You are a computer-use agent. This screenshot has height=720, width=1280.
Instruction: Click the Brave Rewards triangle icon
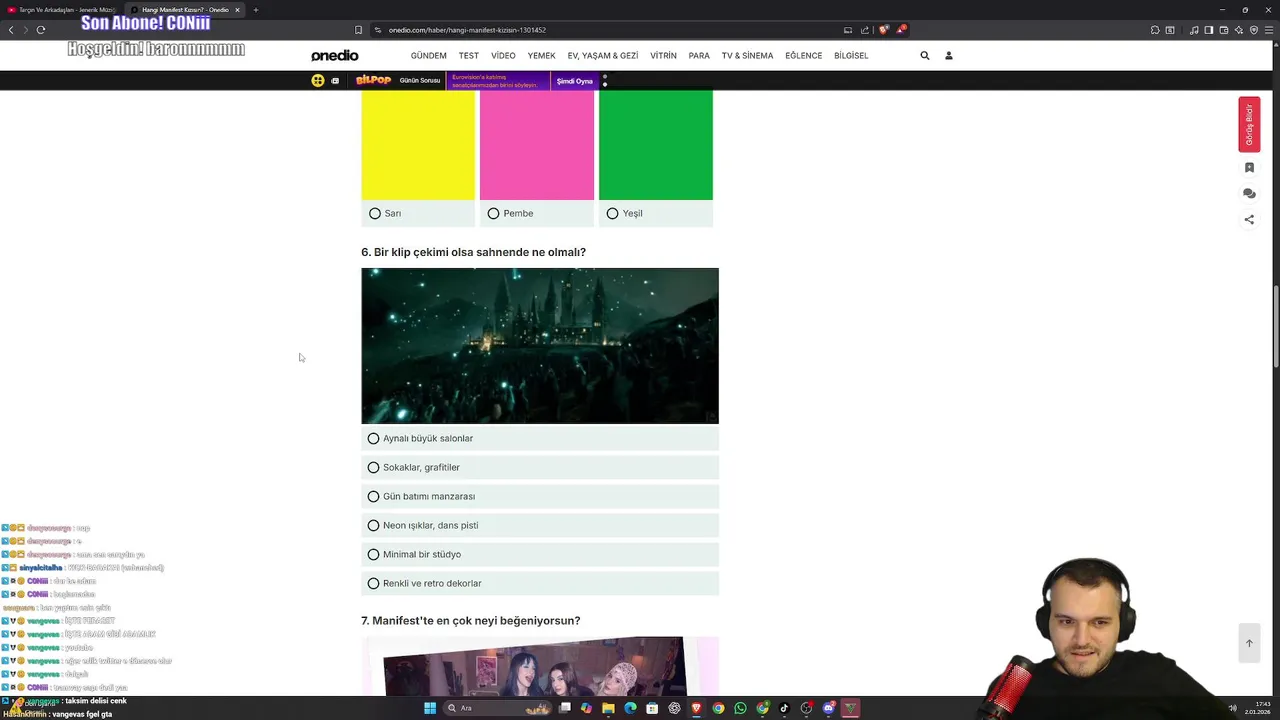(900, 30)
